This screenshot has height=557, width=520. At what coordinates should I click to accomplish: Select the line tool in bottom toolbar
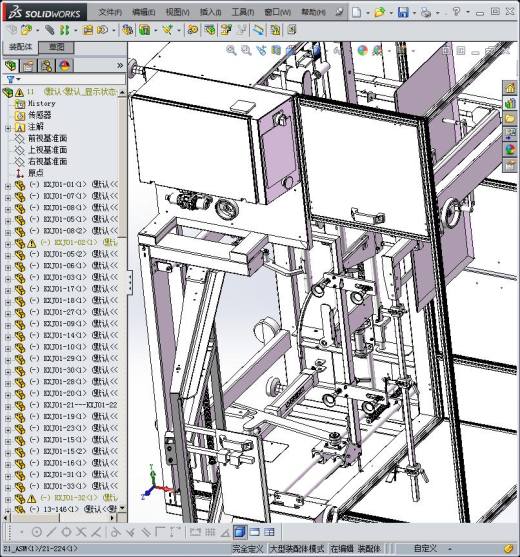[51, 532]
